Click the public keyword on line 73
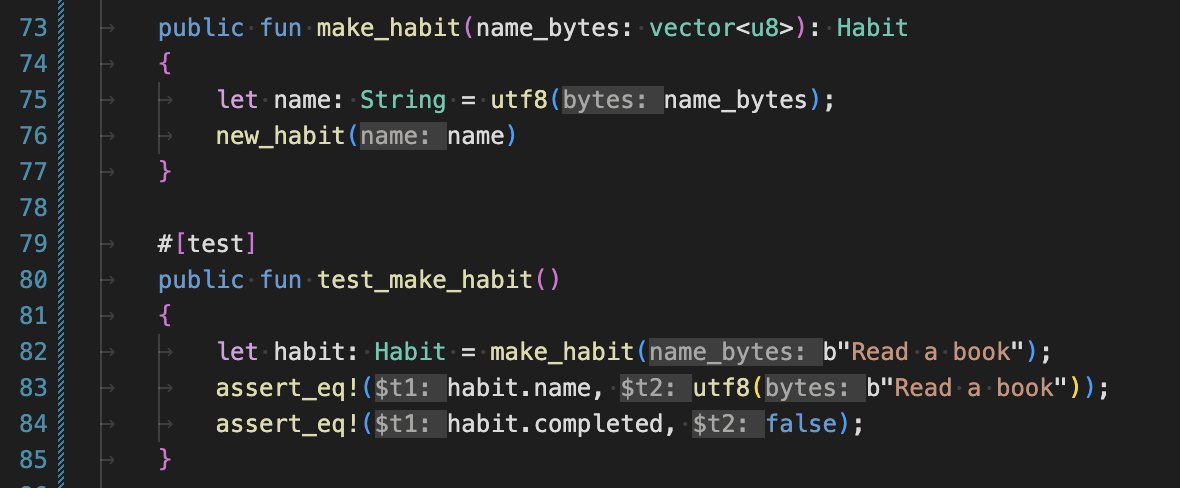The height and width of the screenshot is (488, 1180). click(201, 28)
